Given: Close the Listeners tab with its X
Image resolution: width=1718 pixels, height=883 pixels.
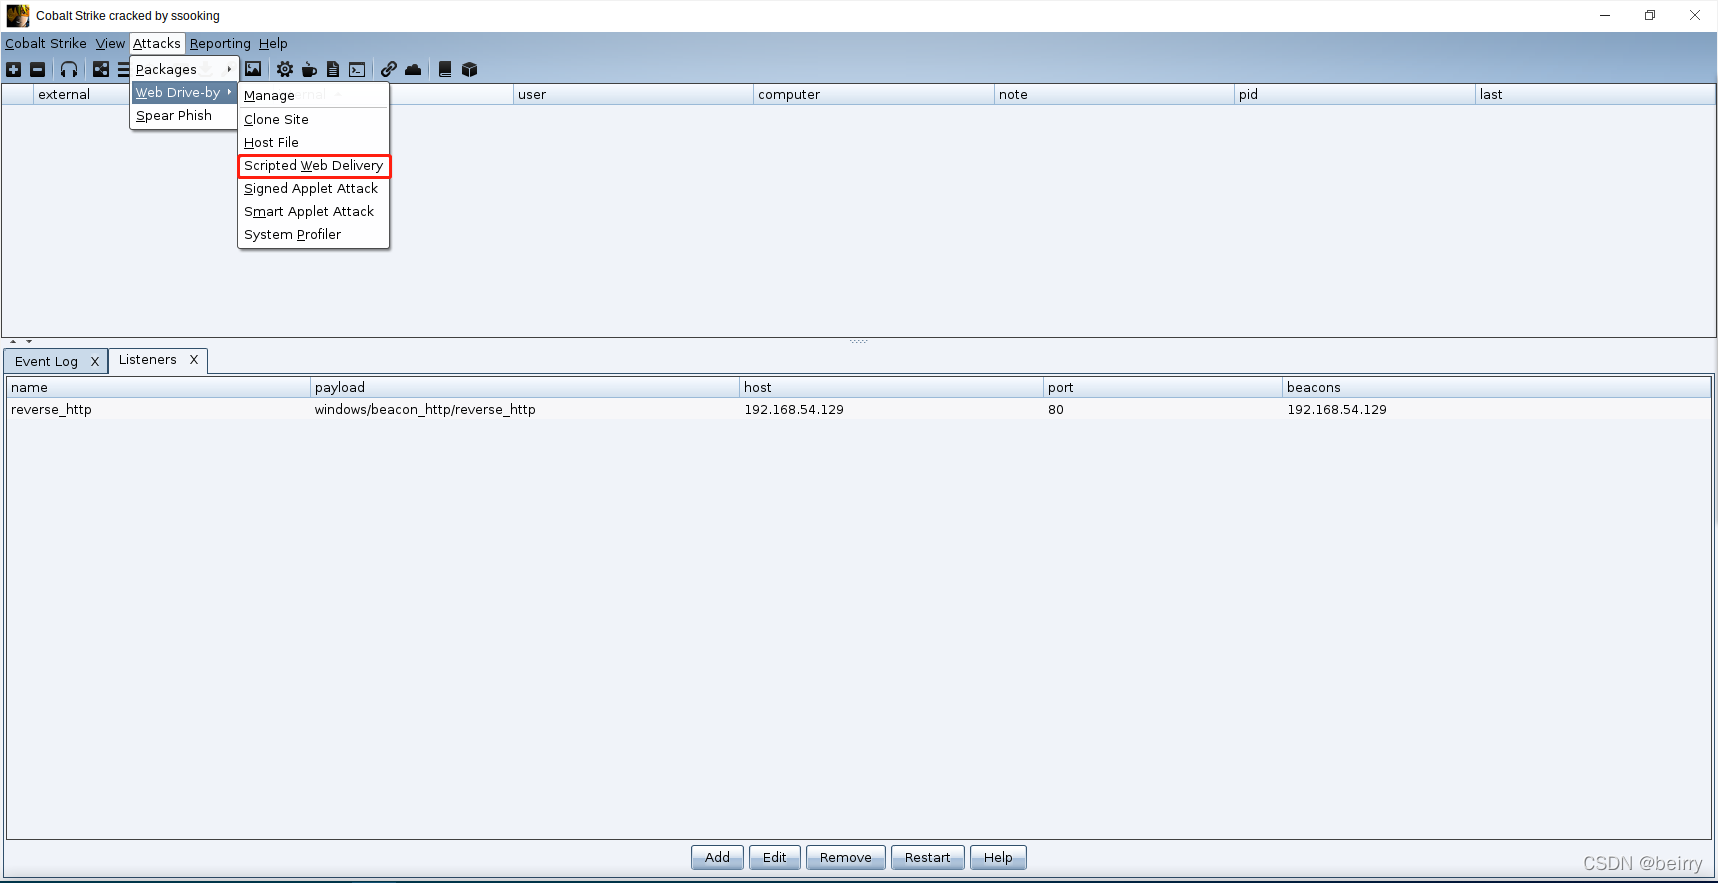Looking at the screenshot, I should point(194,360).
